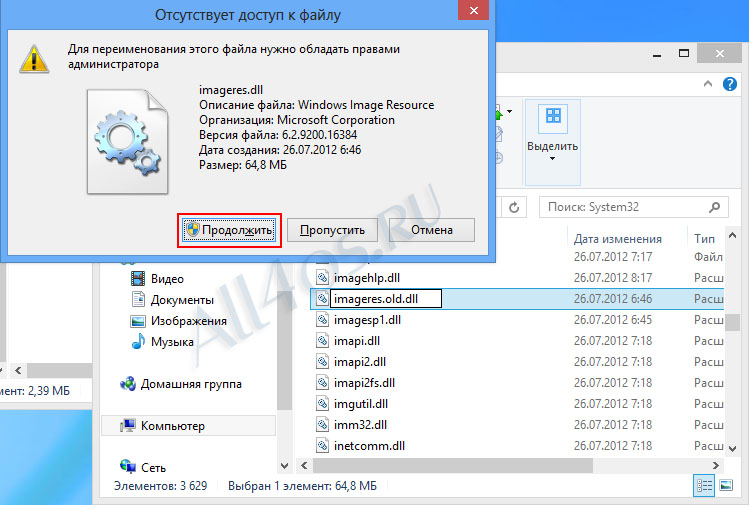The width and height of the screenshot is (749, 505).
Task: Click the horizontal scroll right arrow in file list
Action: pyautogui.click(x=716, y=465)
